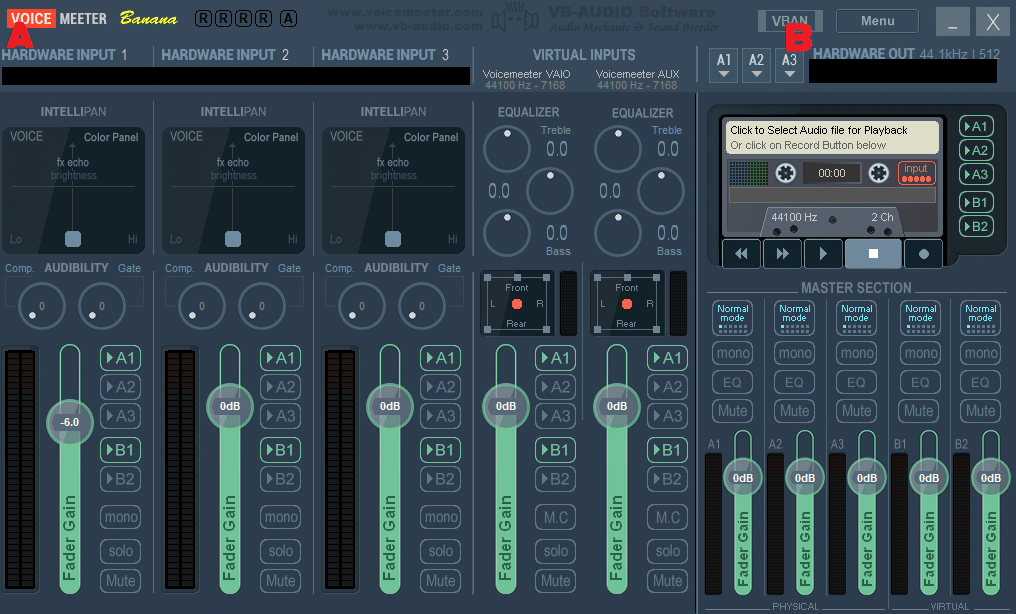Route recorder playback to A2 bus
Viewport: 1016px width, 614px height.
[x=976, y=150]
